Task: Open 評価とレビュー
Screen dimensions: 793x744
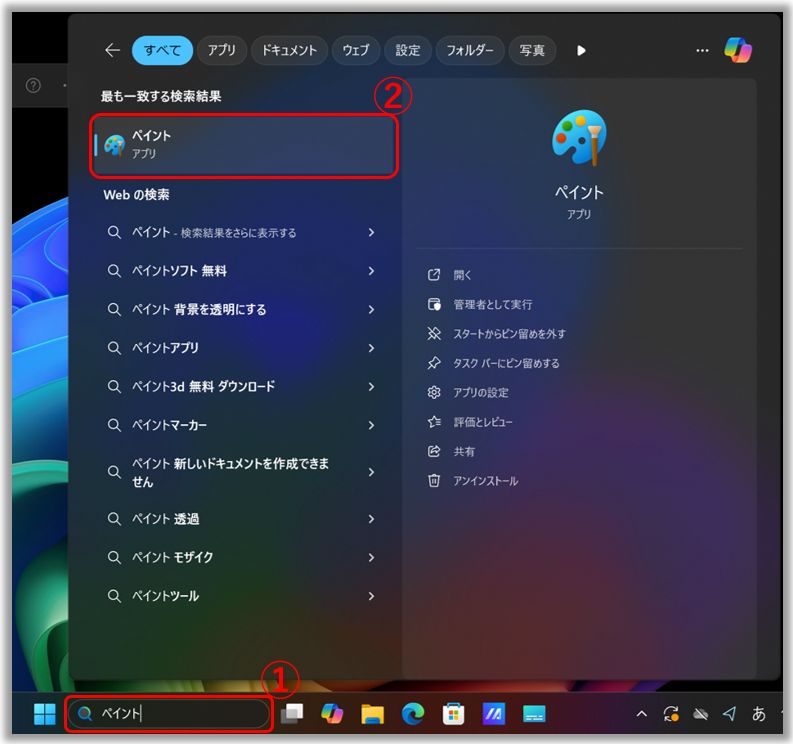Action: pyautogui.click(x=482, y=422)
